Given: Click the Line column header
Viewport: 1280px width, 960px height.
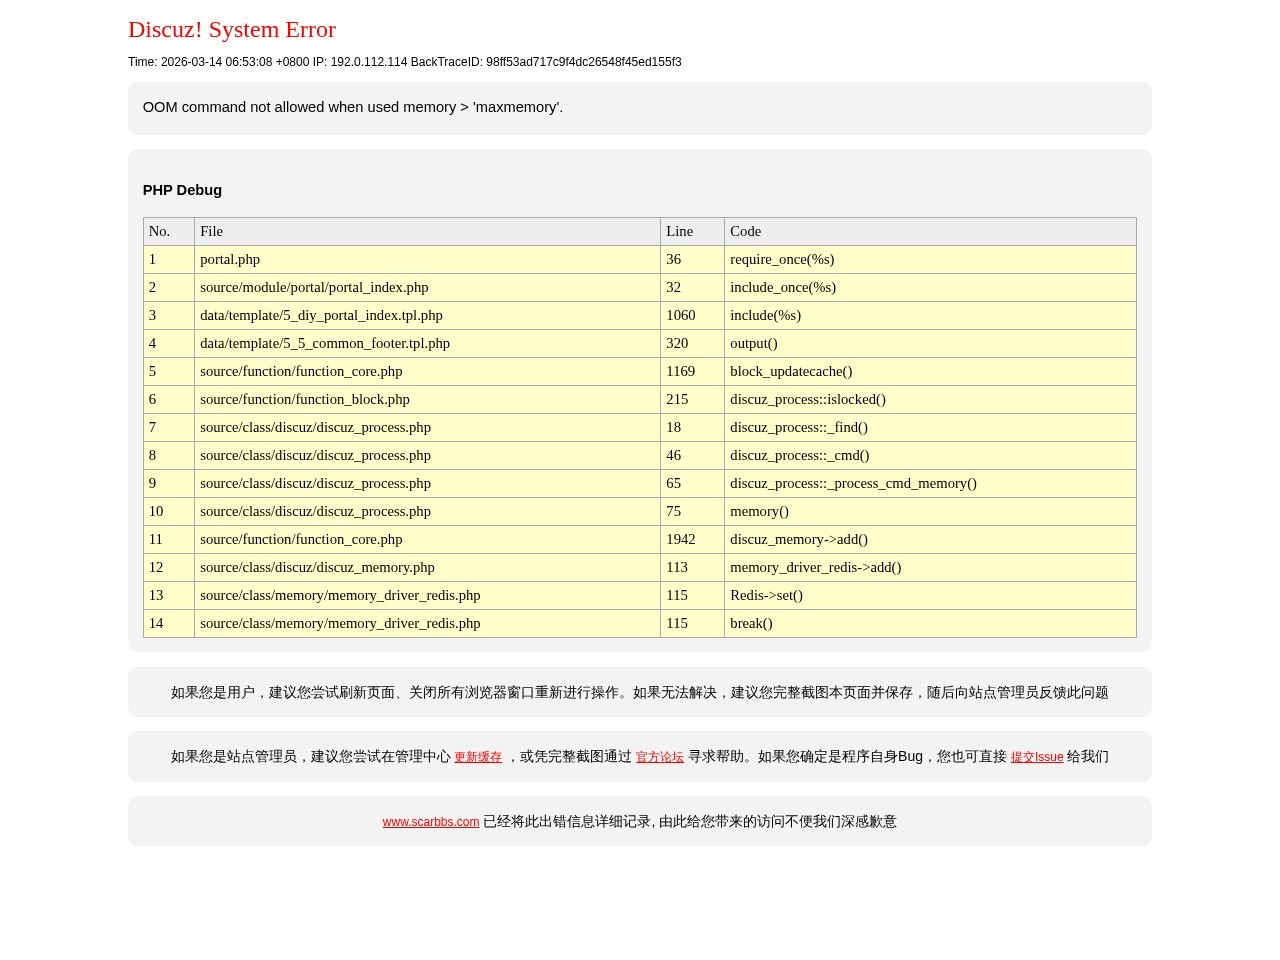Looking at the screenshot, I should point(679,231).
